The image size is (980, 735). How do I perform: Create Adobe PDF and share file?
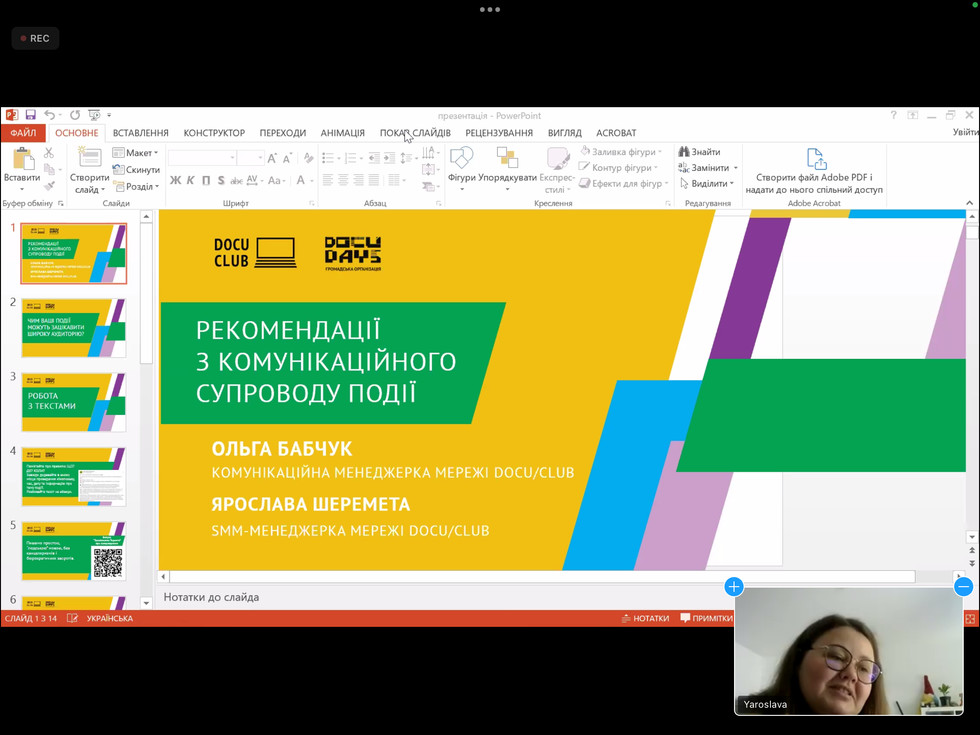(814, 171)
